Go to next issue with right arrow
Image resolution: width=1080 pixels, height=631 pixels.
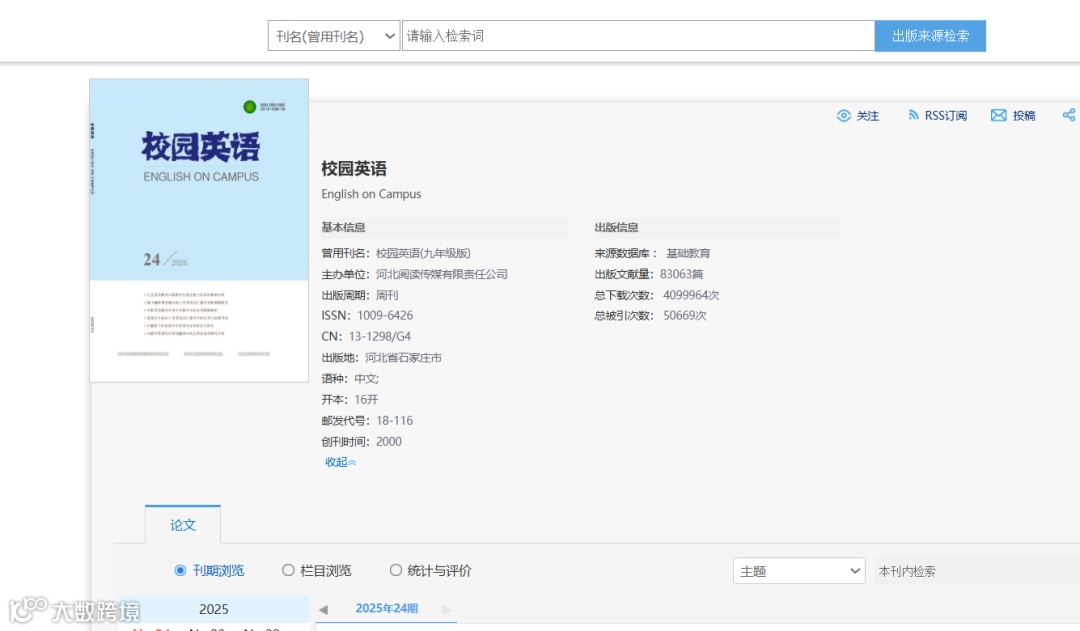[x=446, y=610]
